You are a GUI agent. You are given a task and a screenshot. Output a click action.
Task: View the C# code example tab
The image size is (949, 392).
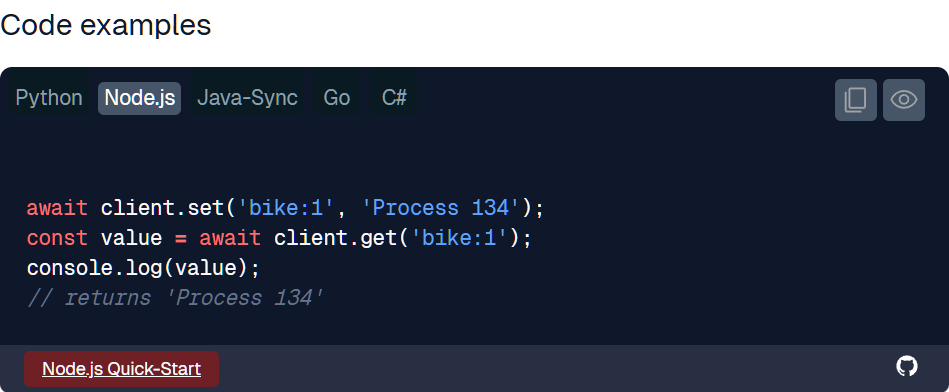pos(395,98)
